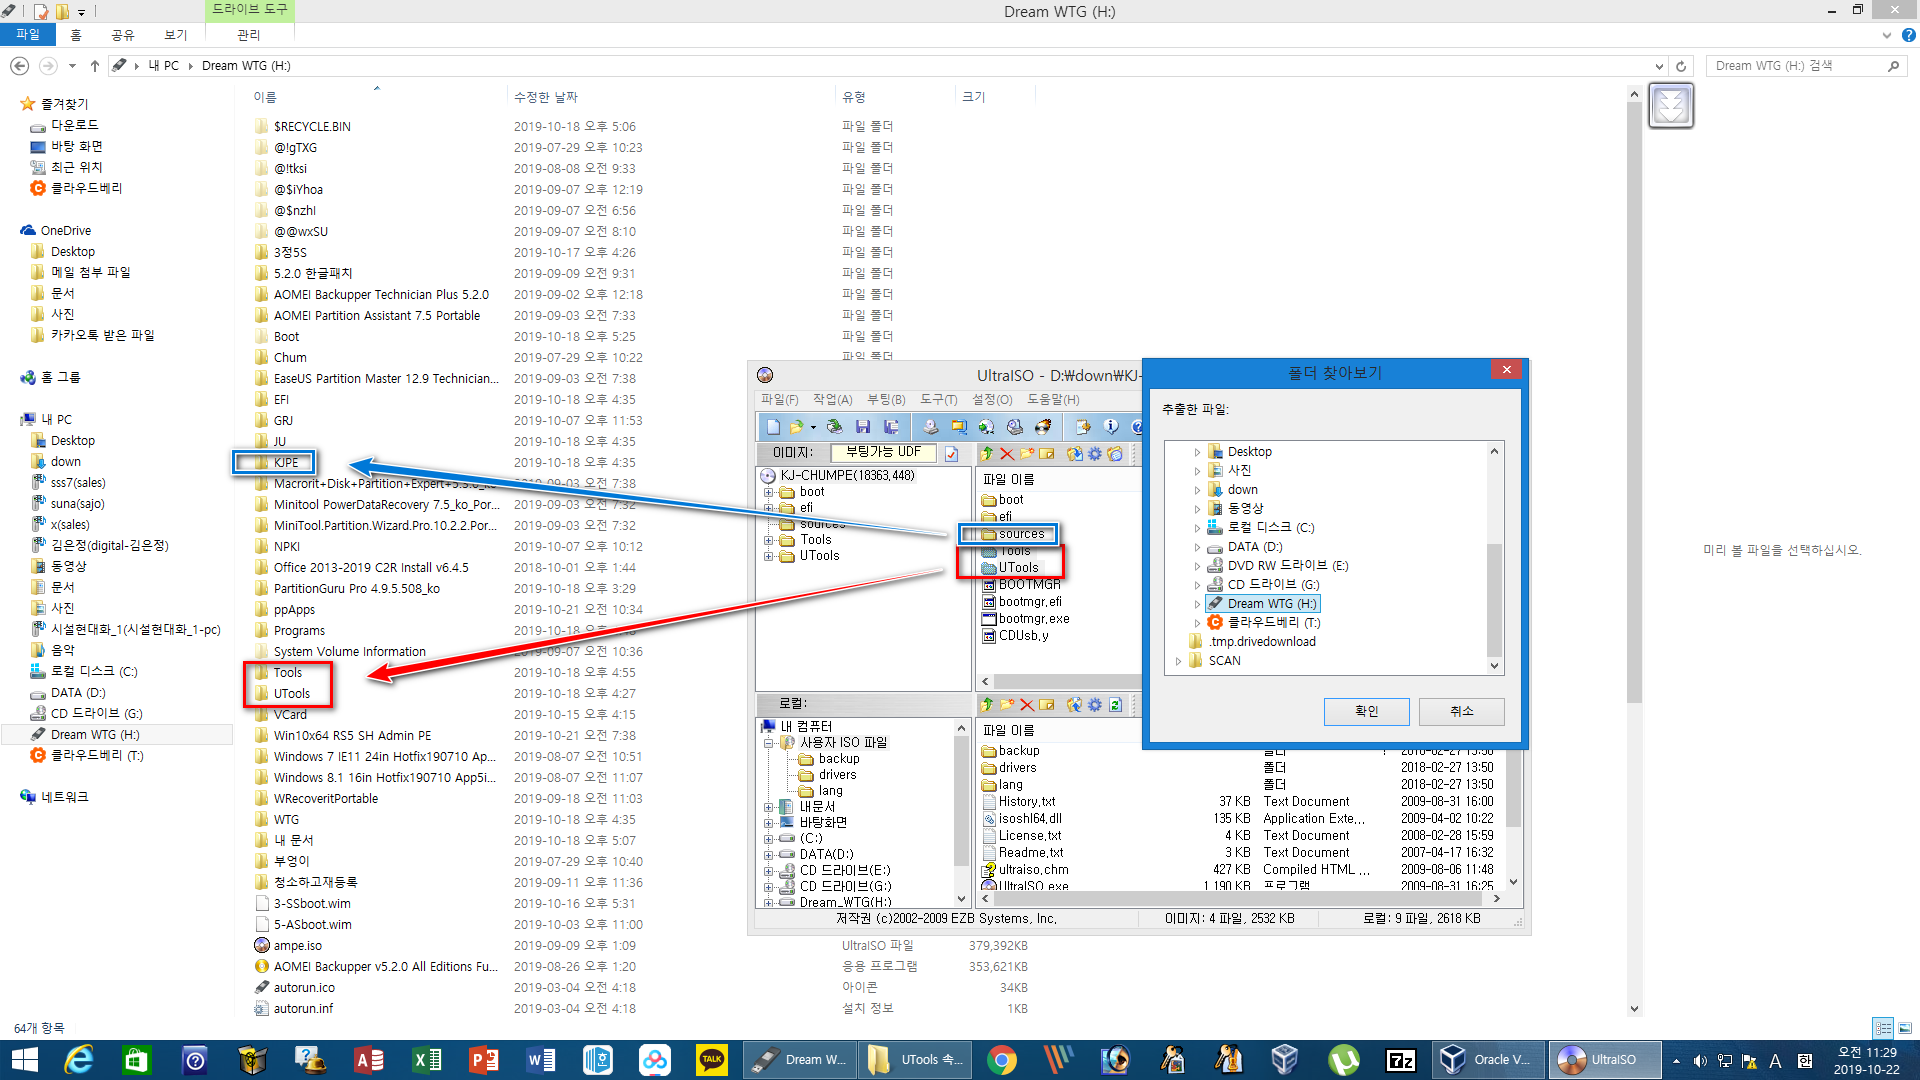Open the 홈 ribbon tab in Explorer
The image size is (1920, 1080).
click(76, 35)
